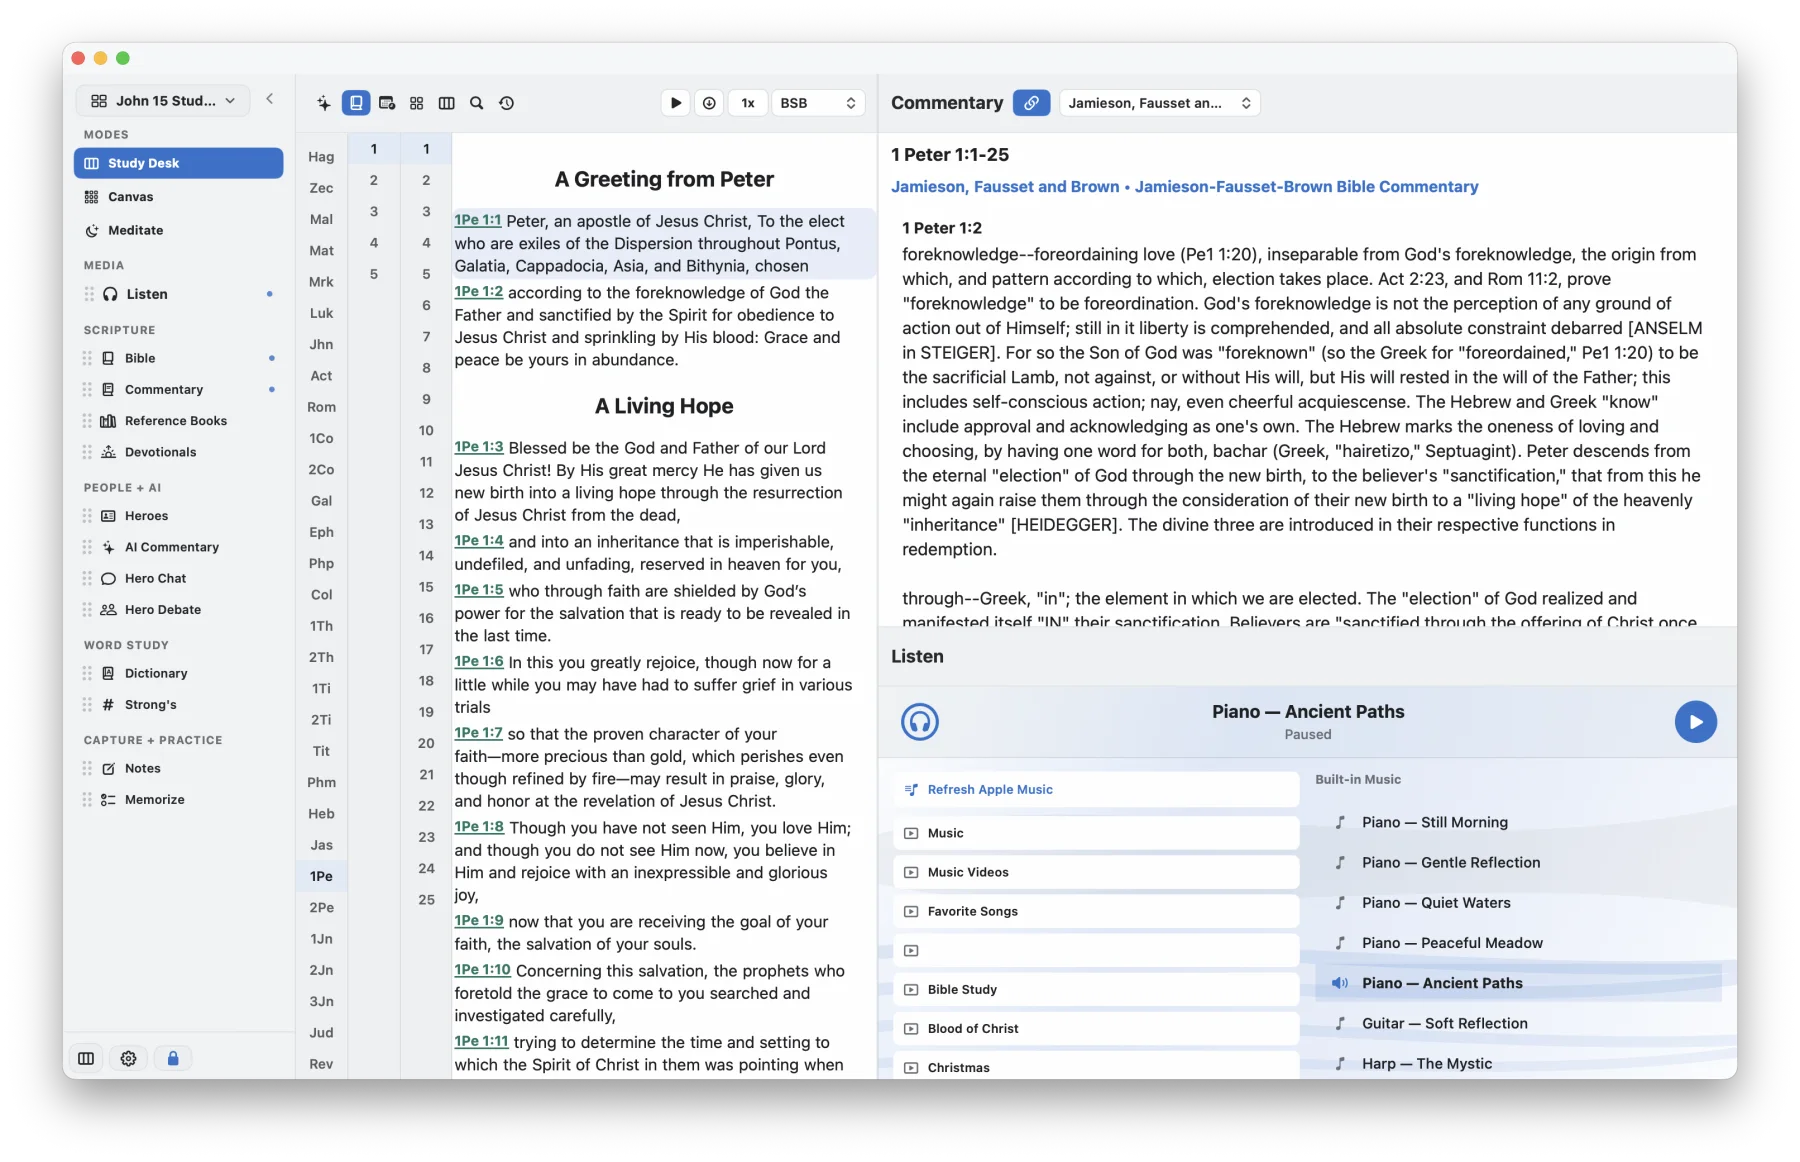This screenshot has width=1800, height=1162.
Task: Select Piano — Gentle Reflection track
Action: [x=1520, y=862]
